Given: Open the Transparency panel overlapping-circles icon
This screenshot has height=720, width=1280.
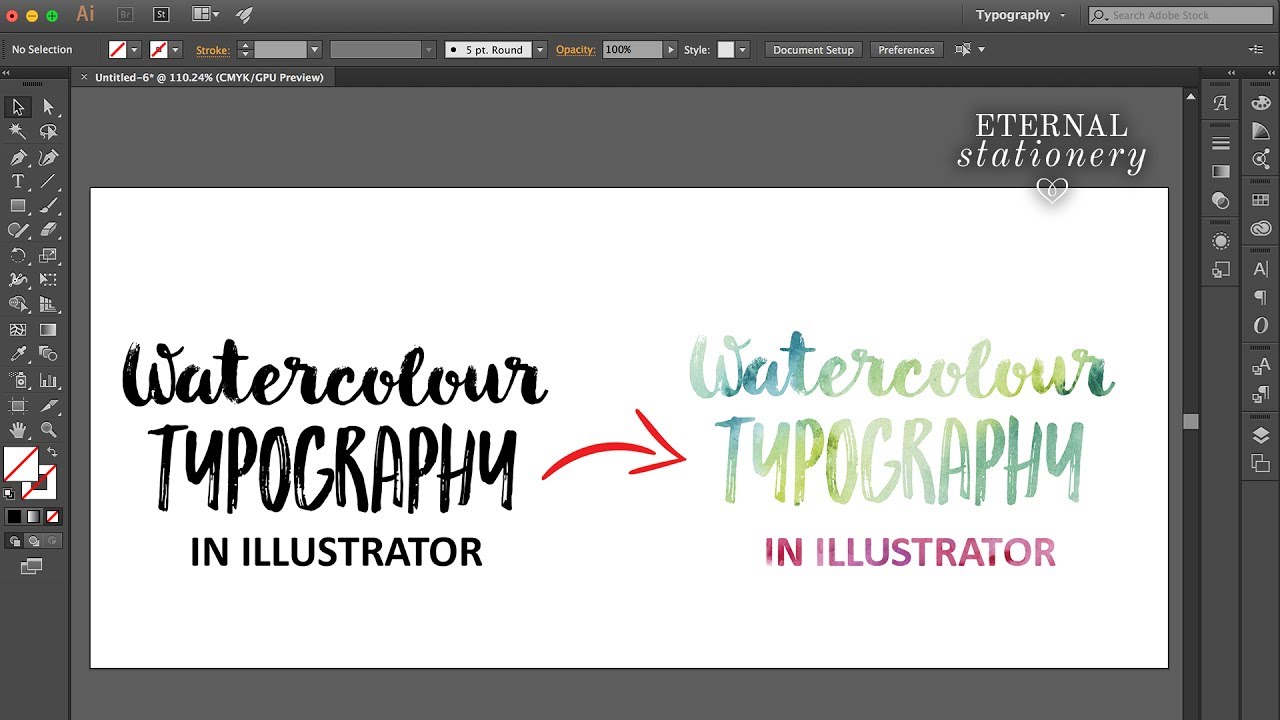Looking at the screenshot, I should (1221, 200).
